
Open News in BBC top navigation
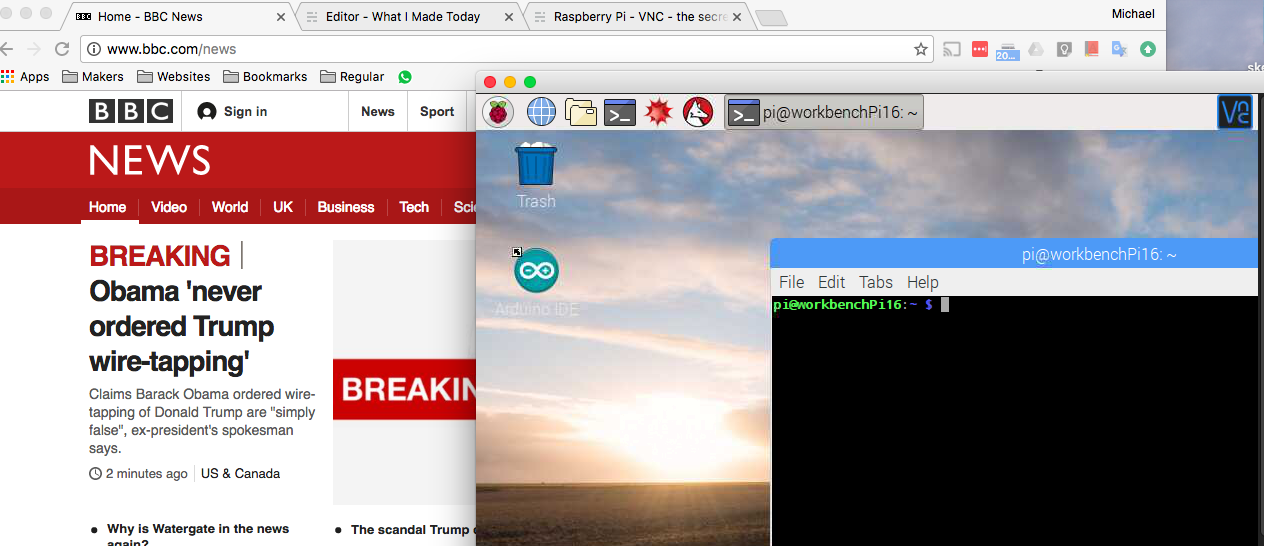pos(378,111)
